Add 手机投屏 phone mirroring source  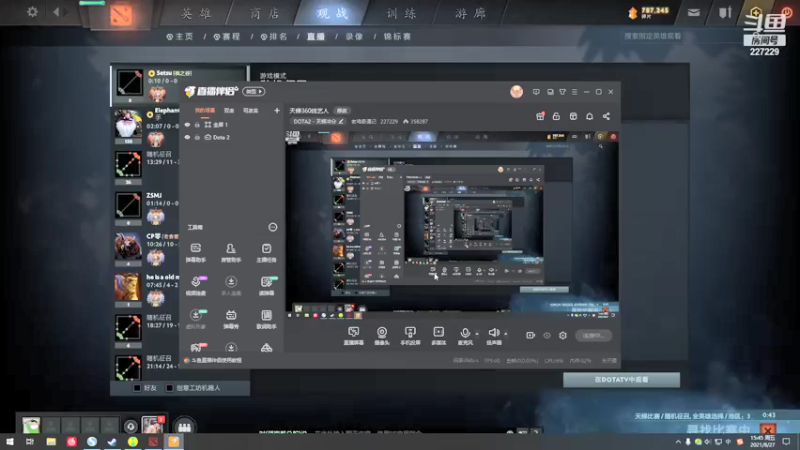coord(410,336)
